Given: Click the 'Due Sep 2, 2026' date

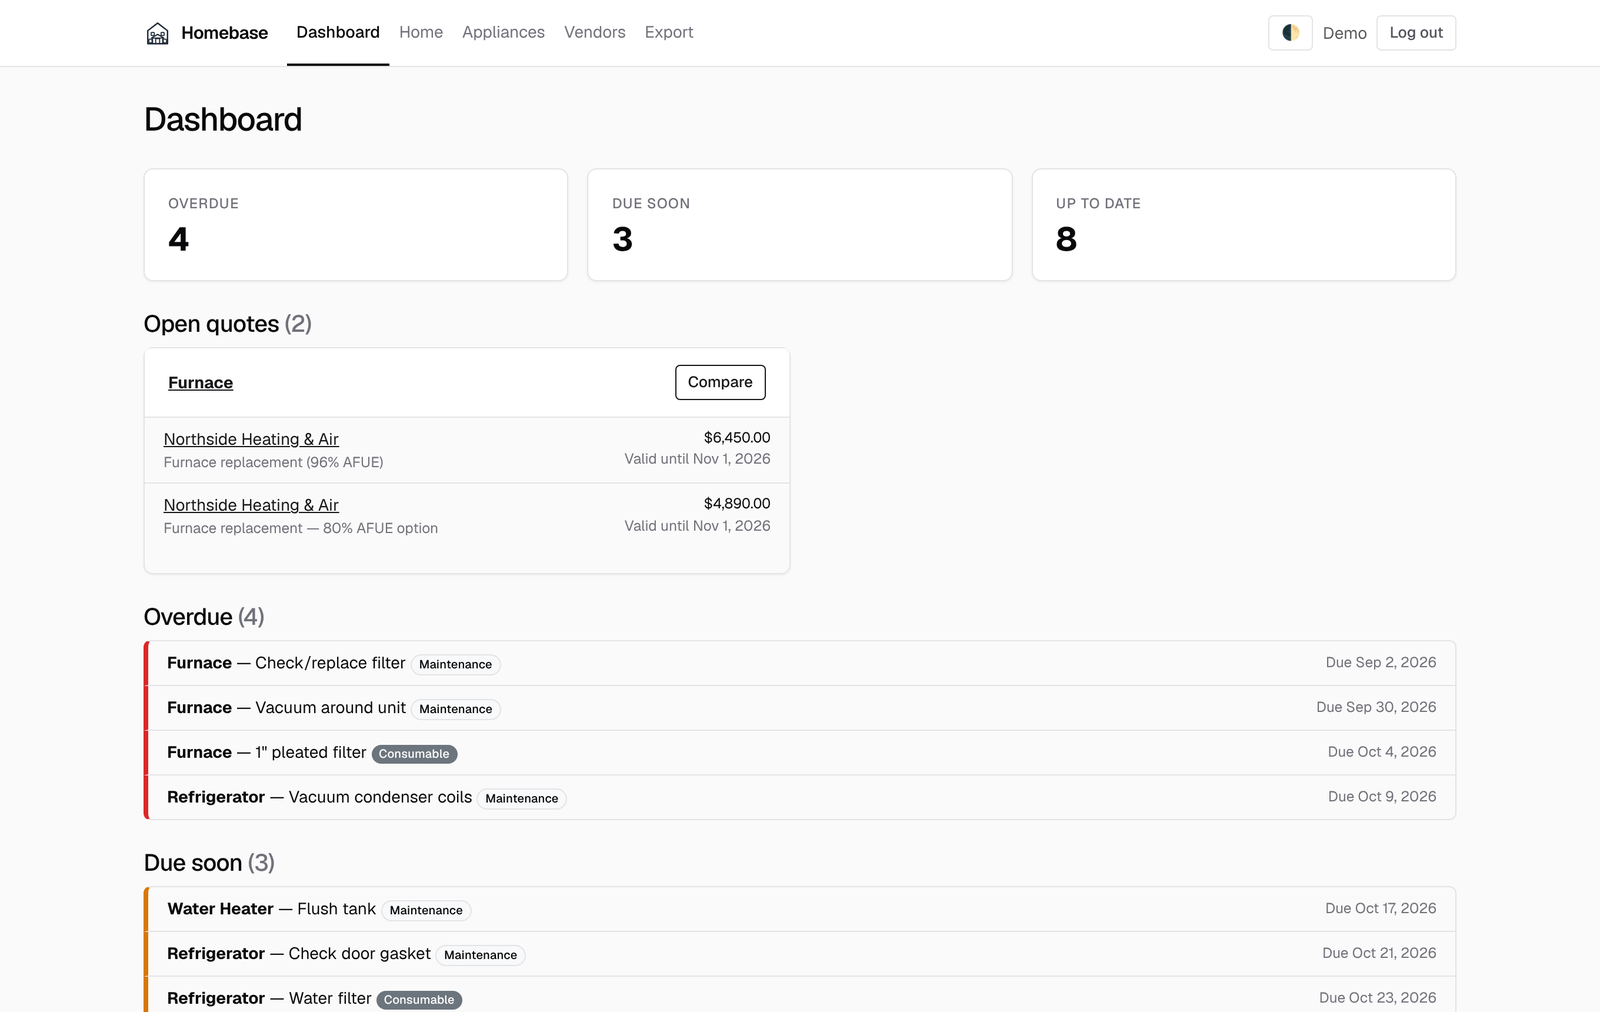Looking at the screenshot, I should [1381, 662].
